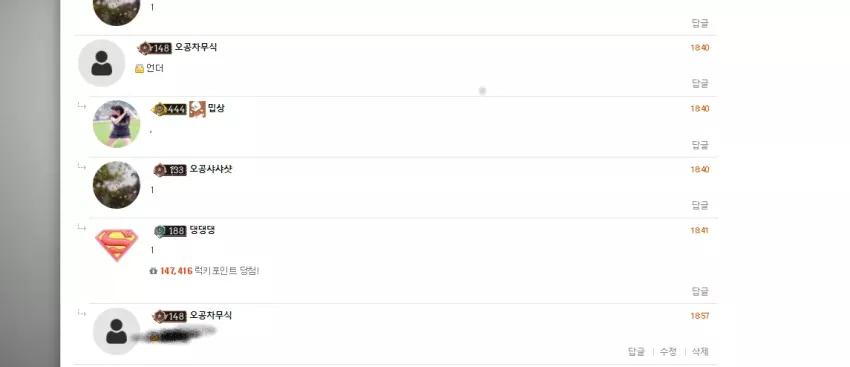Screen dimensions: 850x367
Task: Click the level 444 badge beside 밉상
Action: click(169, 109)
